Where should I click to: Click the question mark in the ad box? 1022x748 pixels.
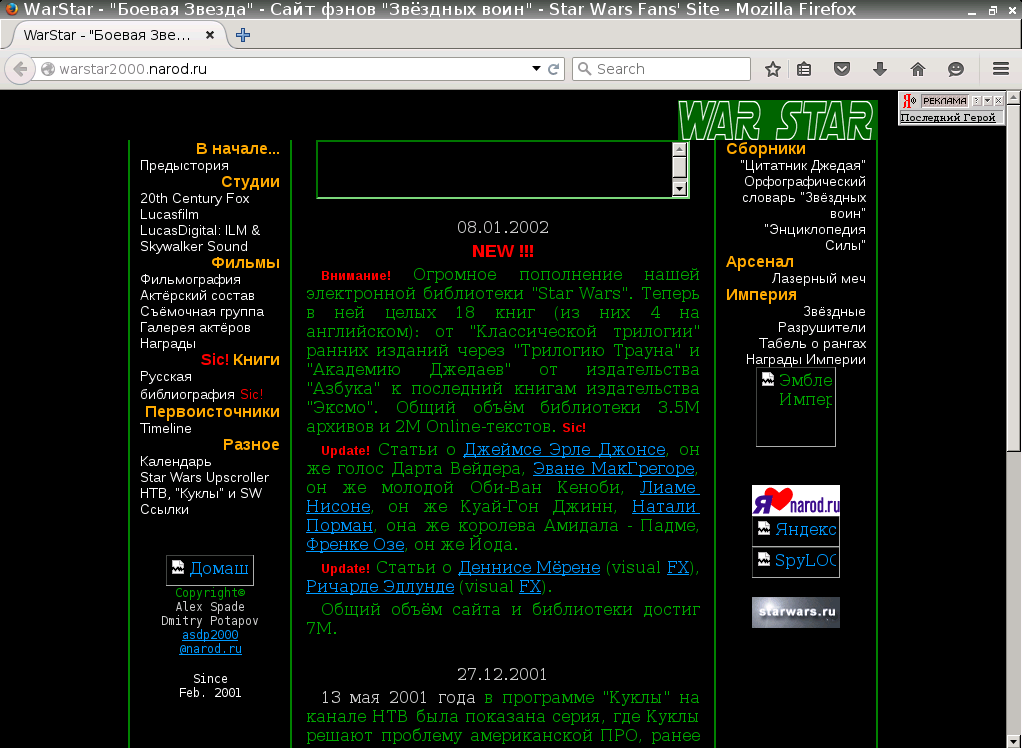point(976,101)
